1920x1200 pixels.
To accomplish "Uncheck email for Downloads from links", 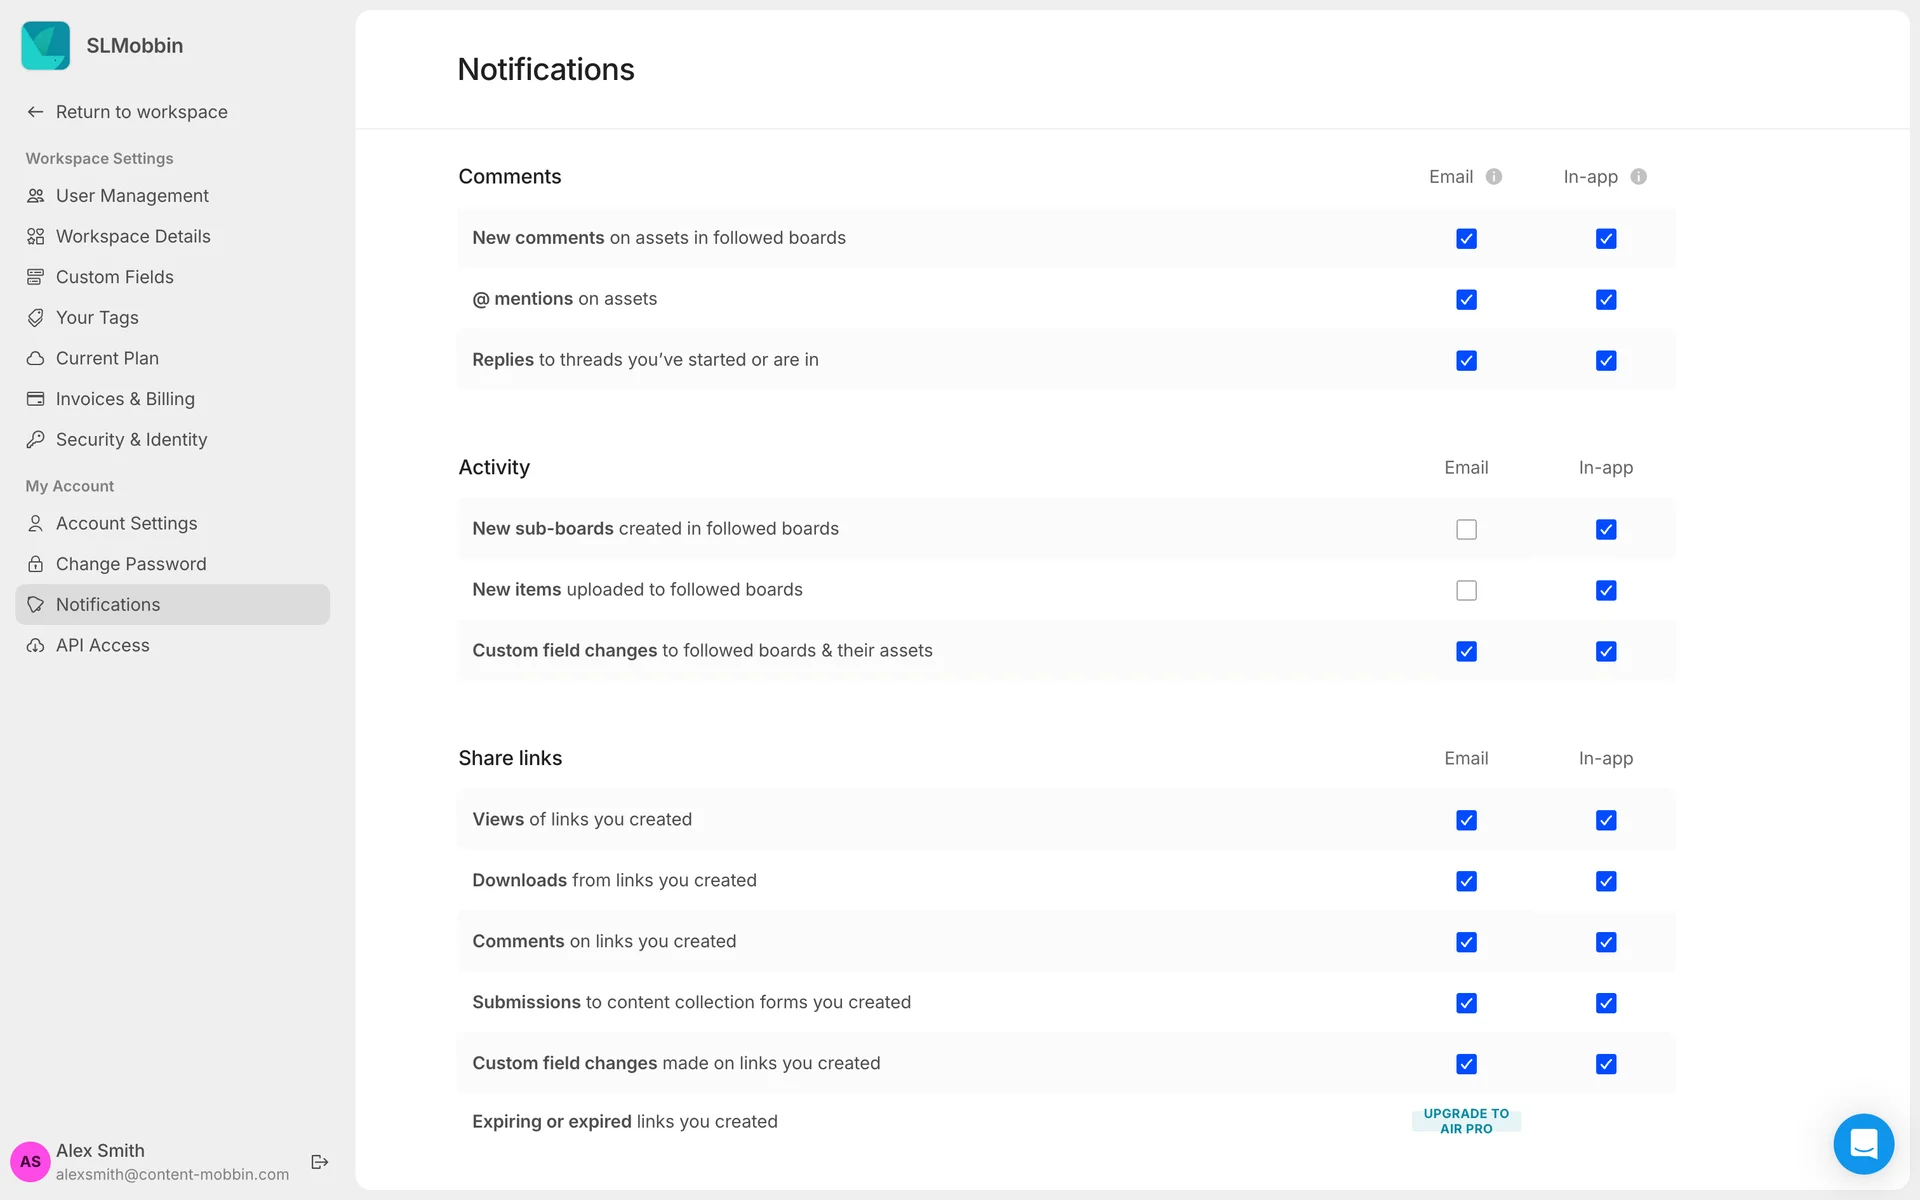I will click(x=1466, y=882).
